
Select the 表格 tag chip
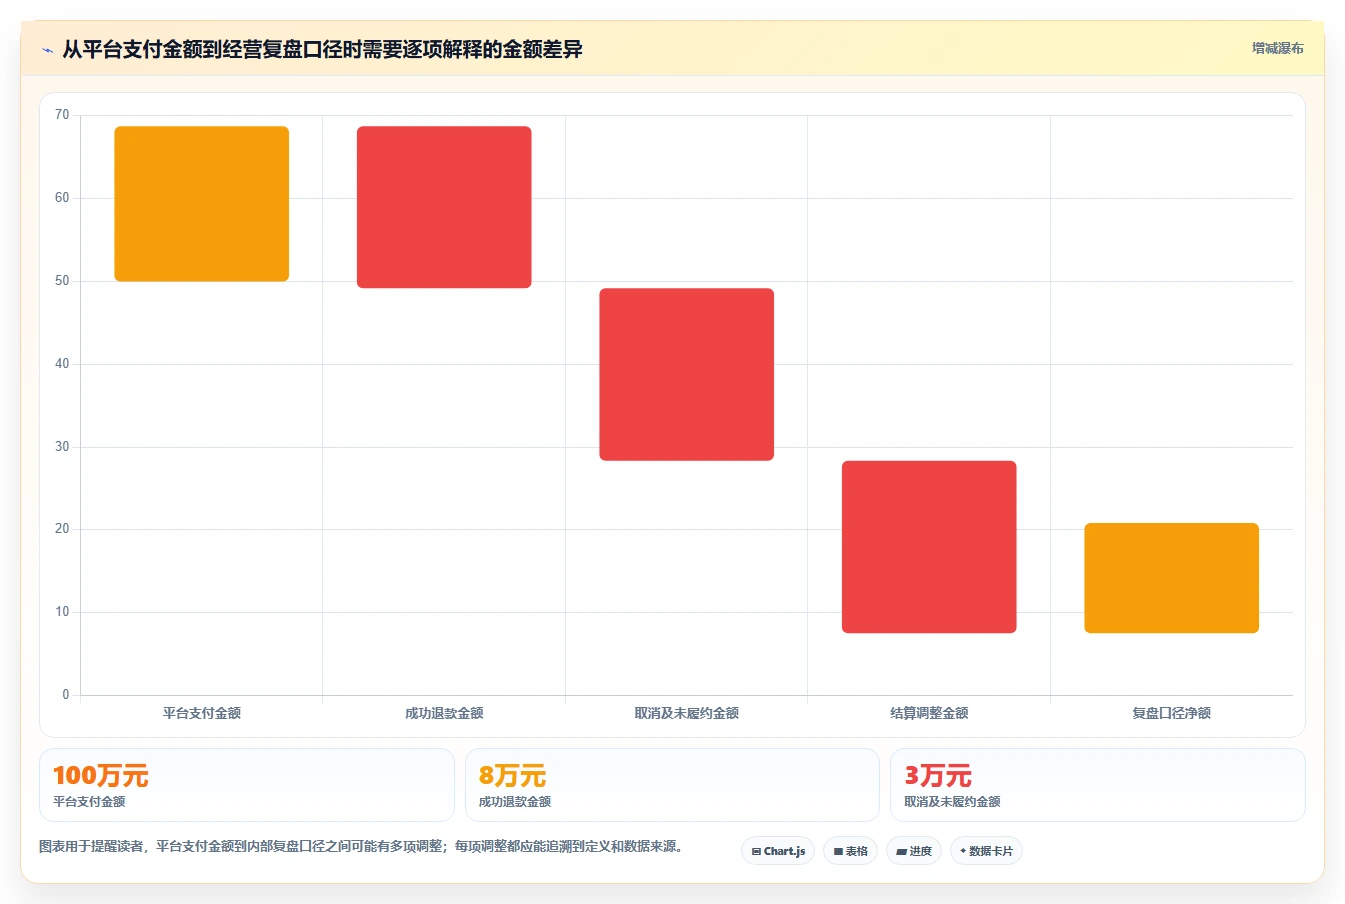(851, 851)
